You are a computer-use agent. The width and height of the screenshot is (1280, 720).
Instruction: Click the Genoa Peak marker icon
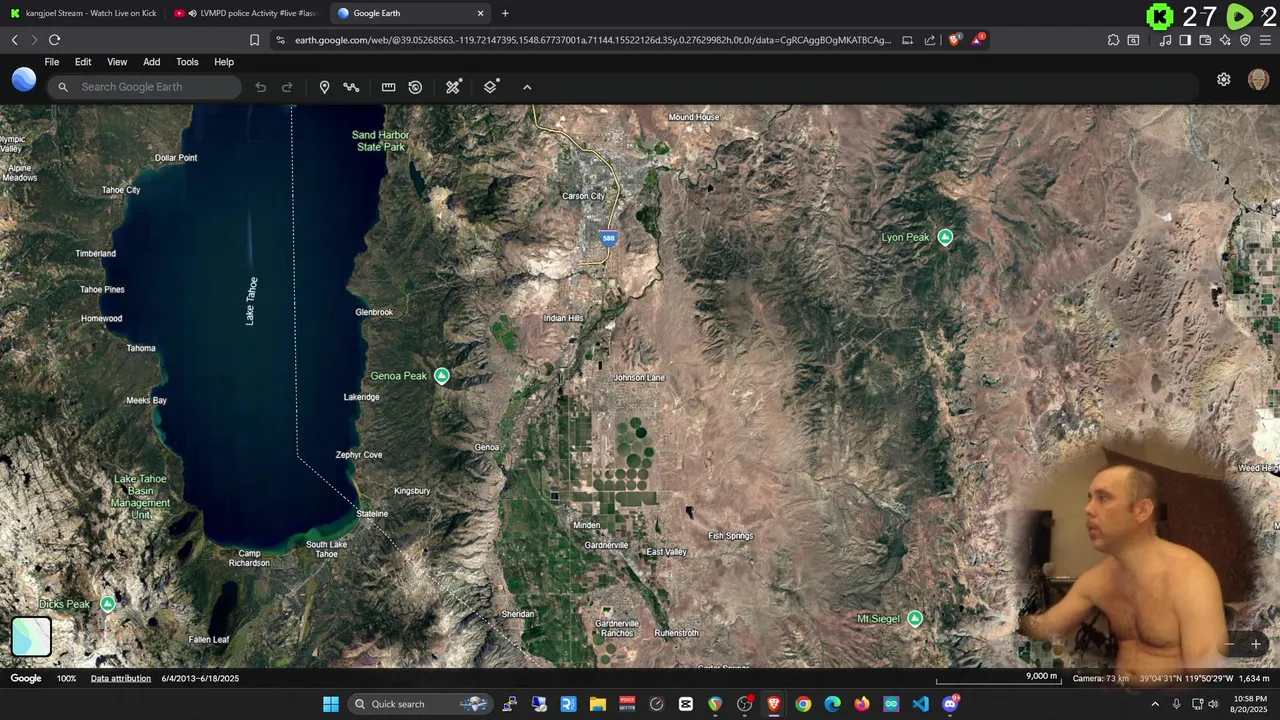pos(441,376)
